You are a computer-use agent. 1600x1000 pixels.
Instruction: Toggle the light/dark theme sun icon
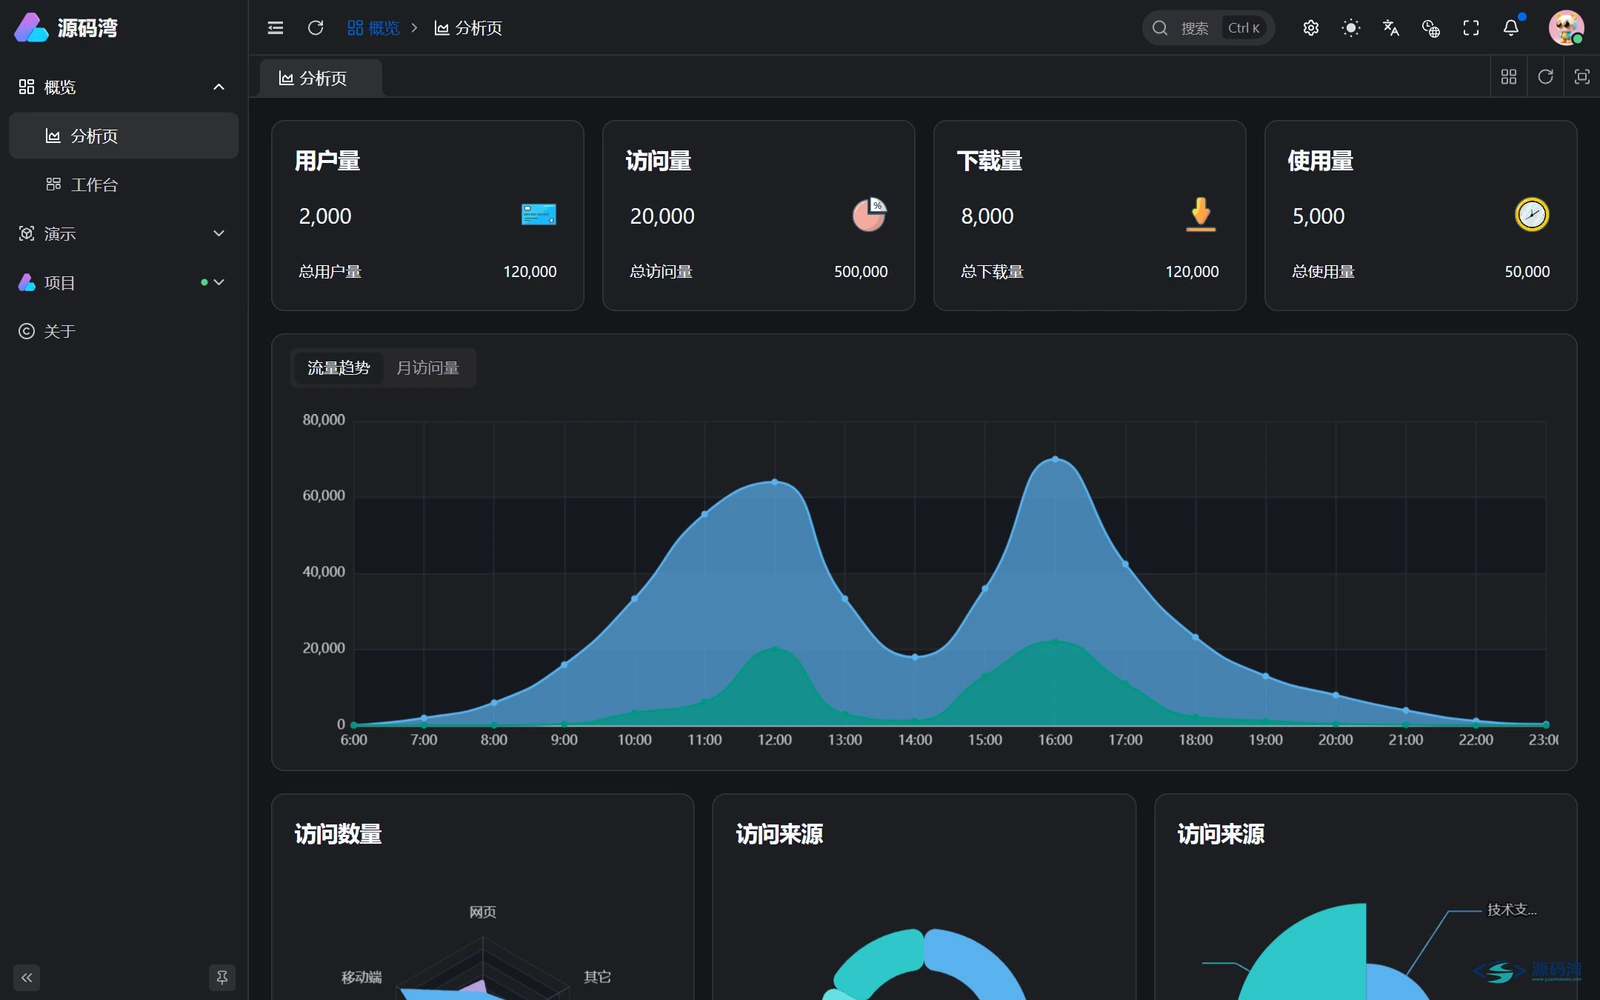[x=1351, y=28]
